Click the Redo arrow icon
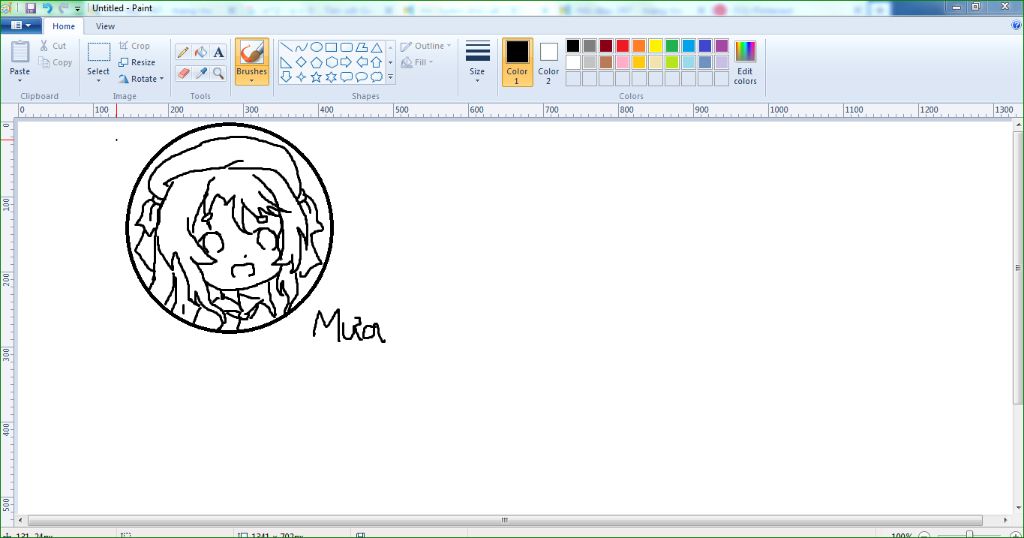Screen dimensions: 1024x538 pyautogui.click(x=63, y=8)
